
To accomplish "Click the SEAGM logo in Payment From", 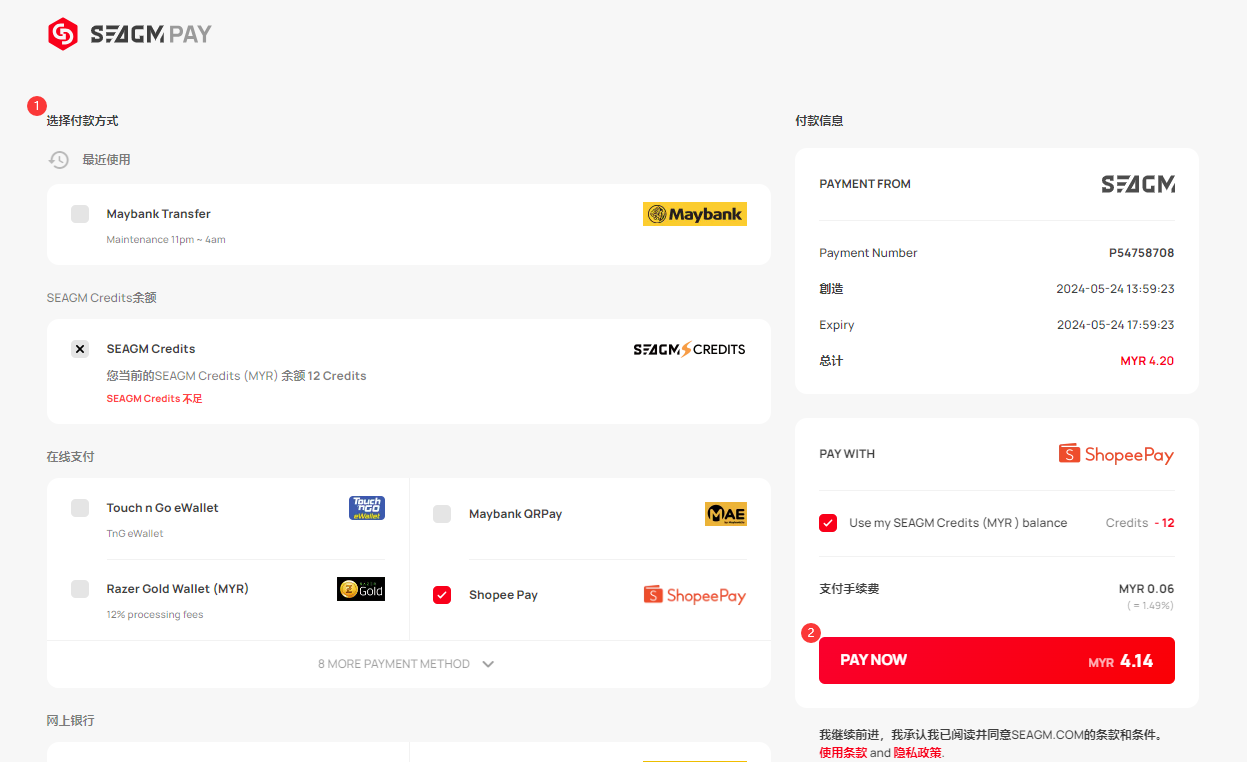I will pos(1138,184).
